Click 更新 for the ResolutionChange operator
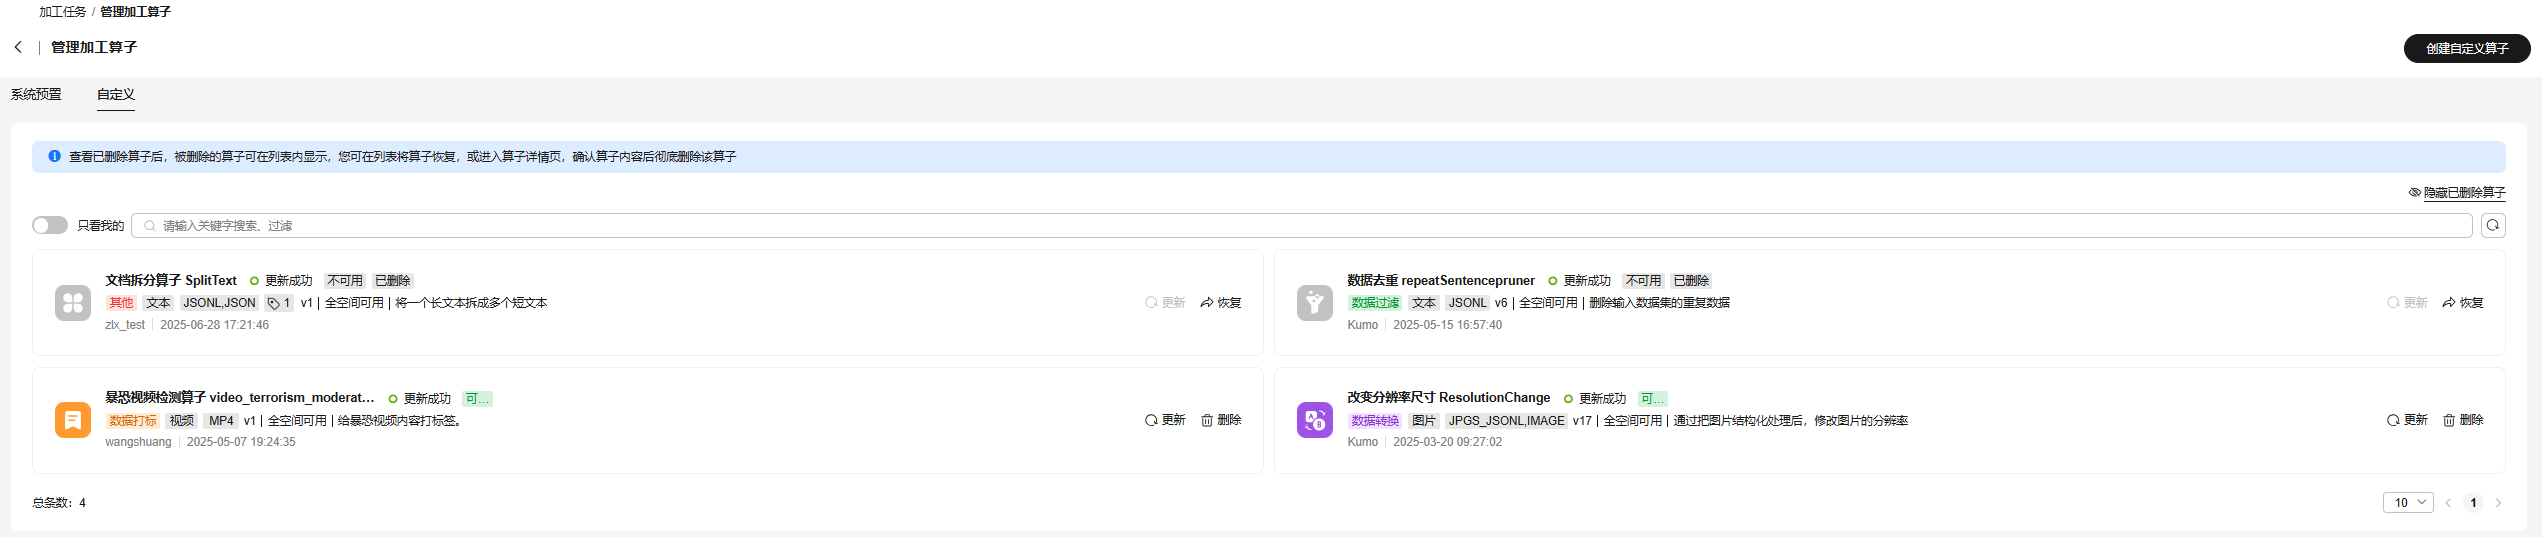 pyautogui.click(x=2407, y=420)
